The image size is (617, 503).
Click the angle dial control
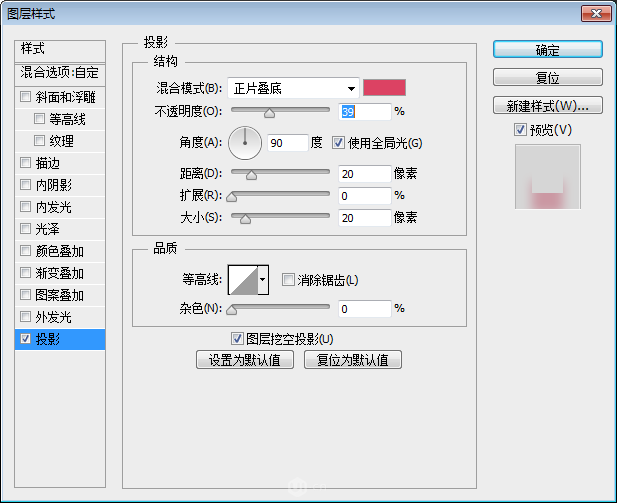245,143
